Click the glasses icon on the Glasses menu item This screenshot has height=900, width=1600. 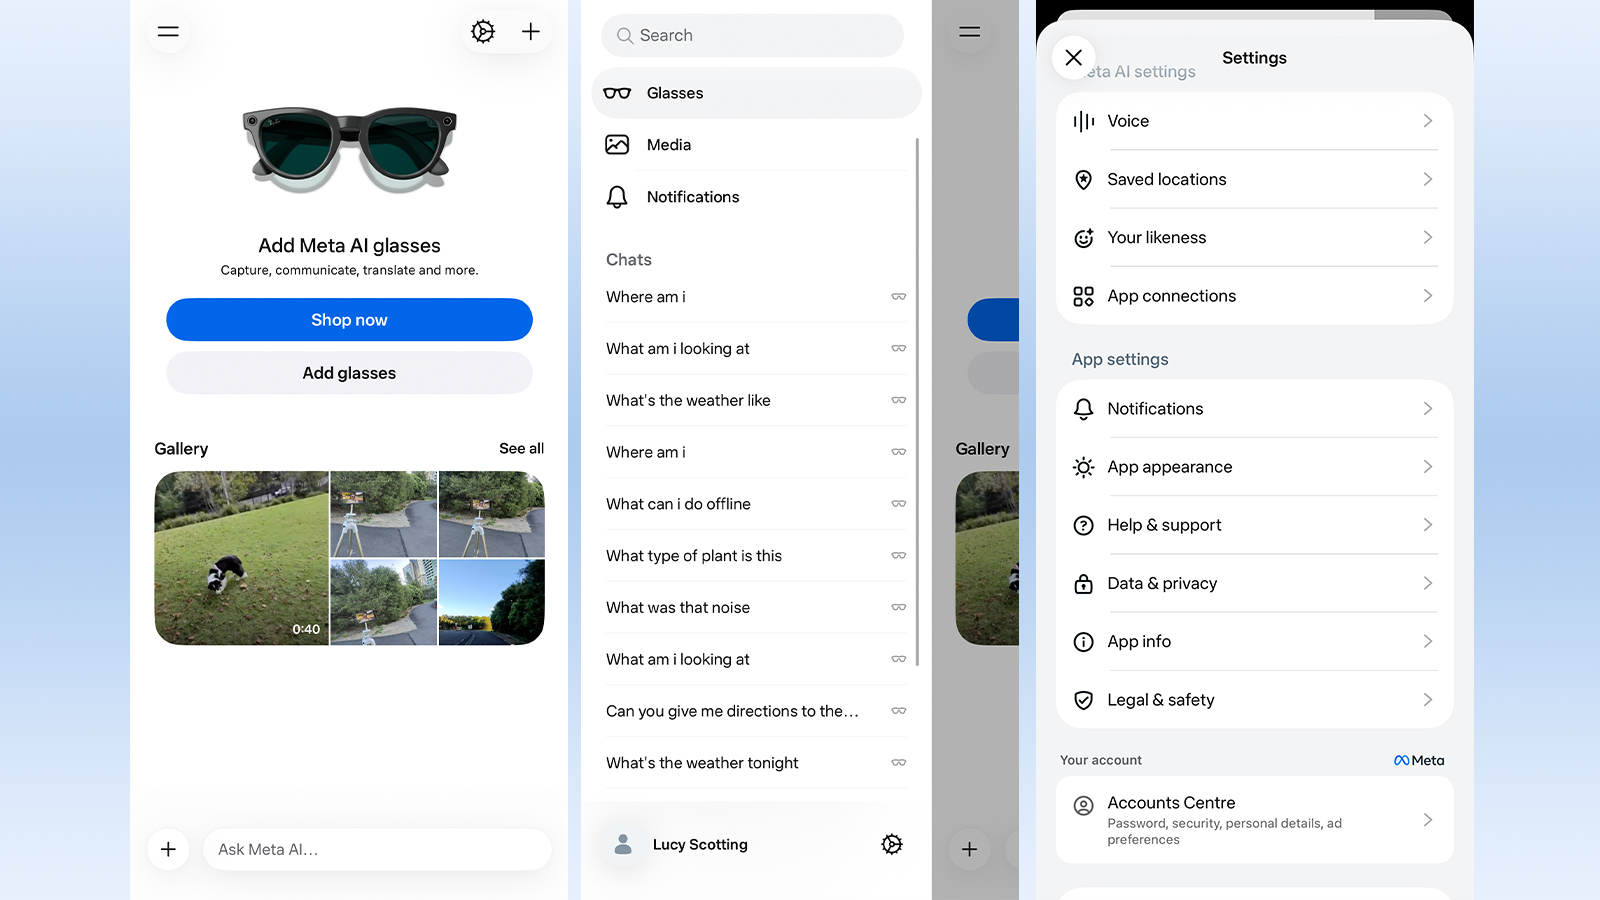coord(618,93)
